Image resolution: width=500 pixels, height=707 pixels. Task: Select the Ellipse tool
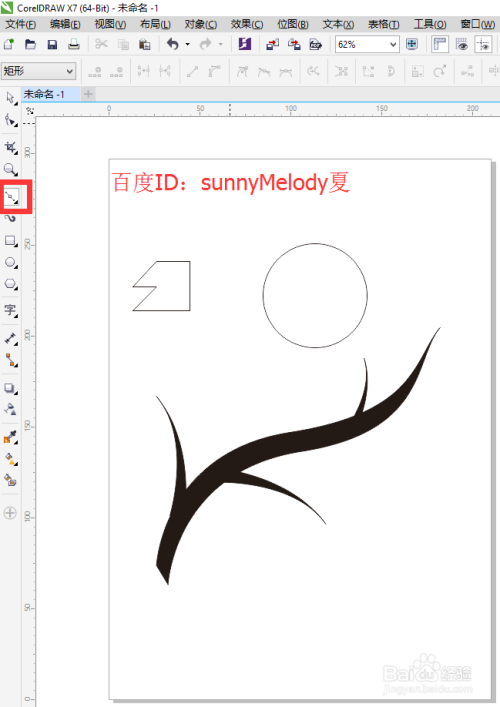(x=10, y=262)
